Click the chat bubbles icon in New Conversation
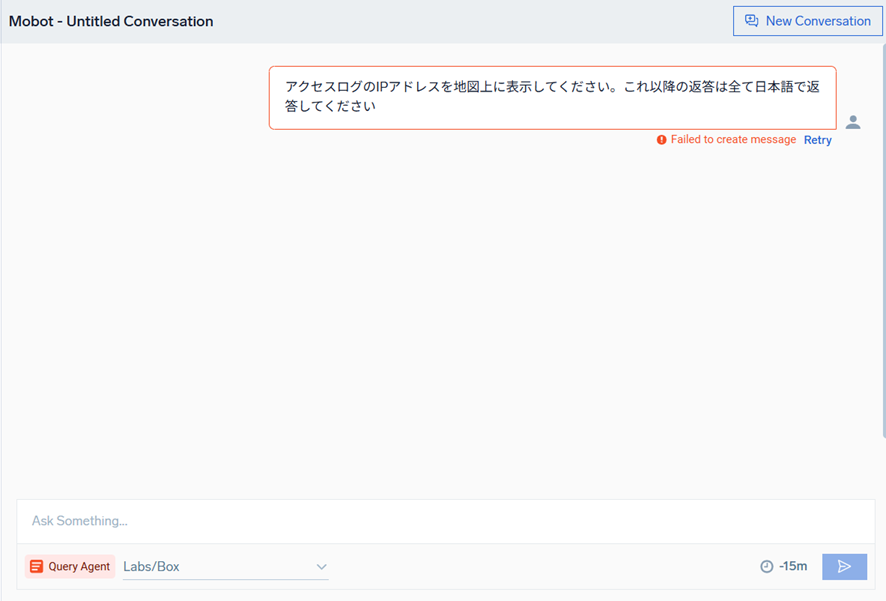Viewport: 886px width, 601px height. tap(752, 21)
